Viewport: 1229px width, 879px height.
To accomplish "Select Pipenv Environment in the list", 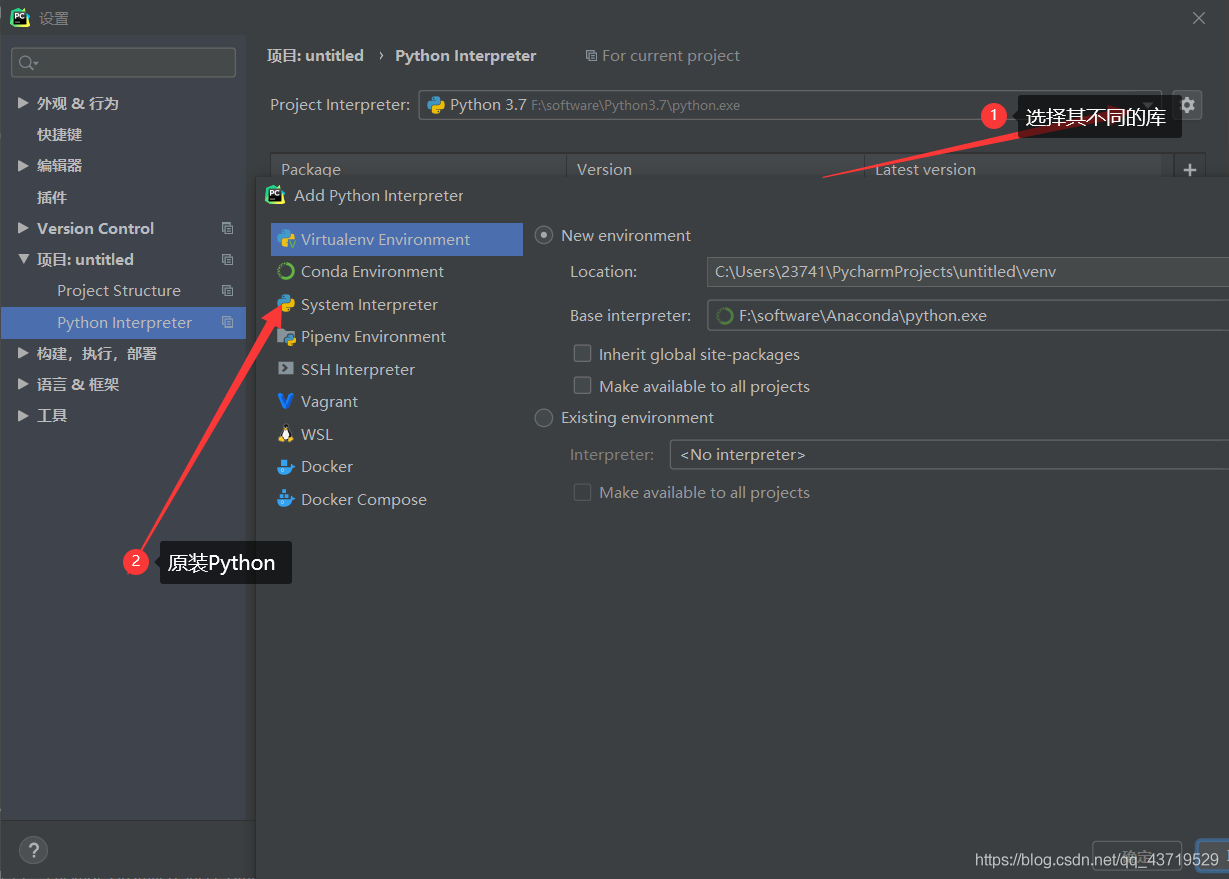I will click(x=397, y=336).
